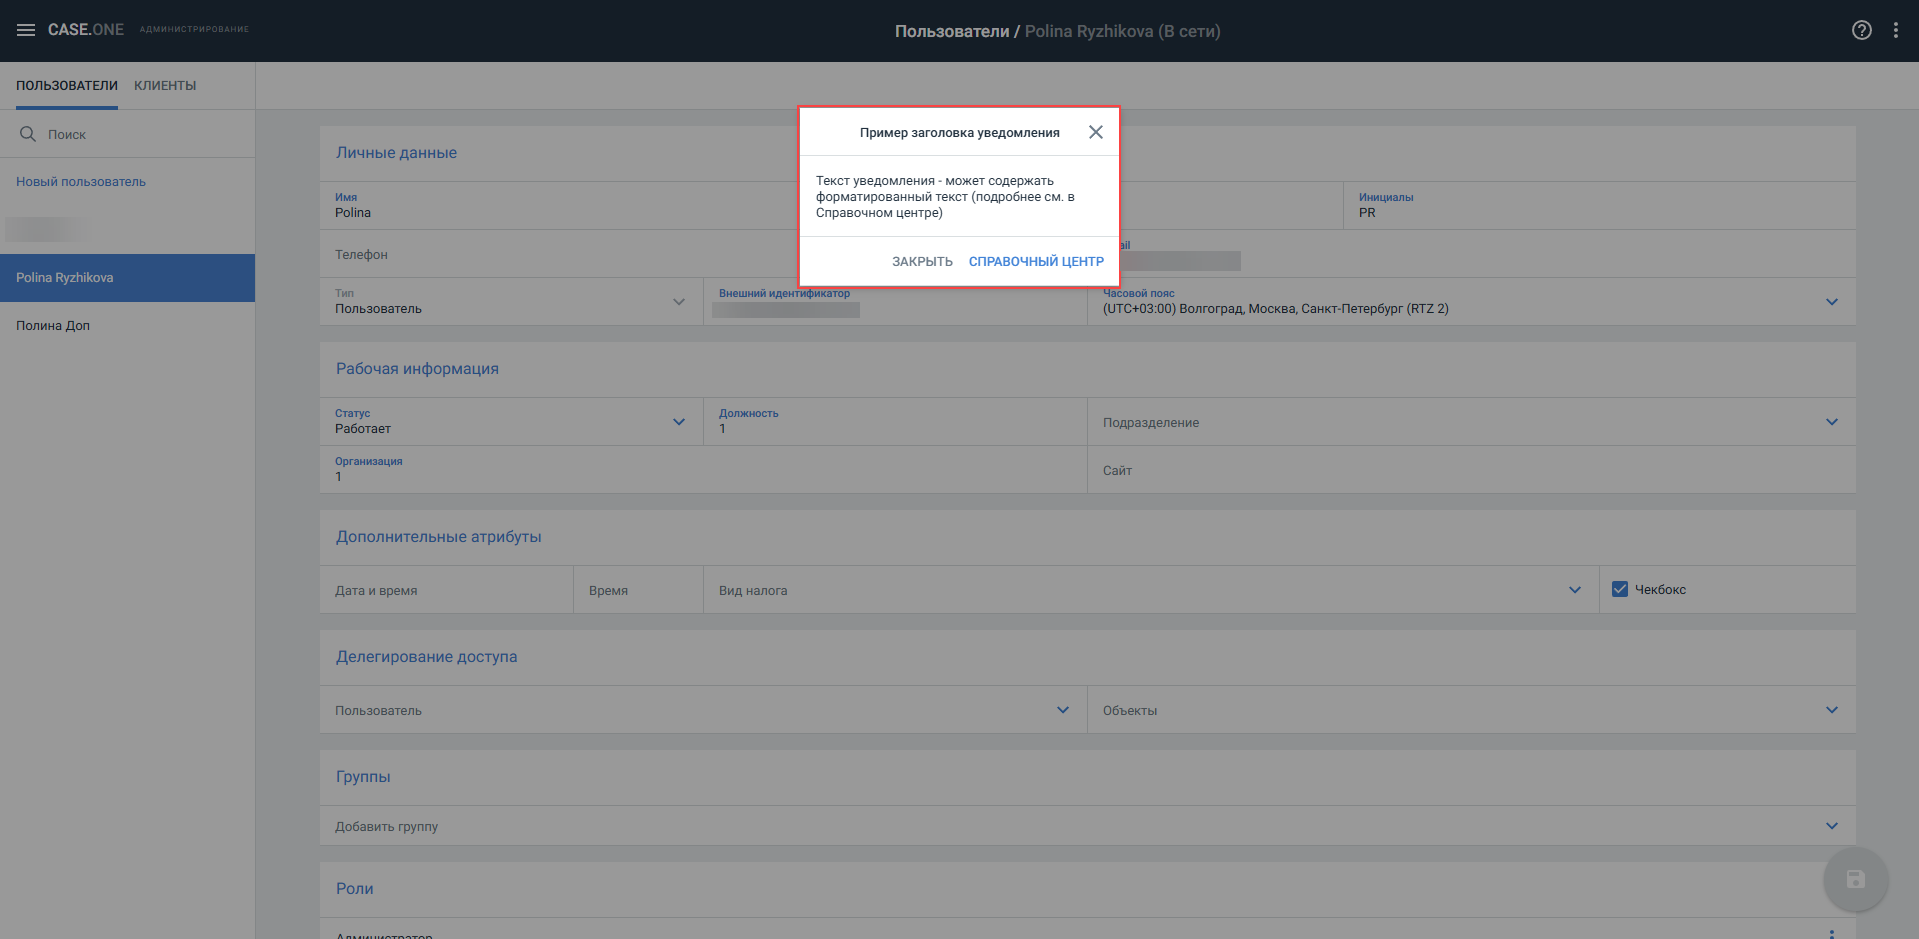Click the Время field
1919x939 pixels.
point(638,590)
